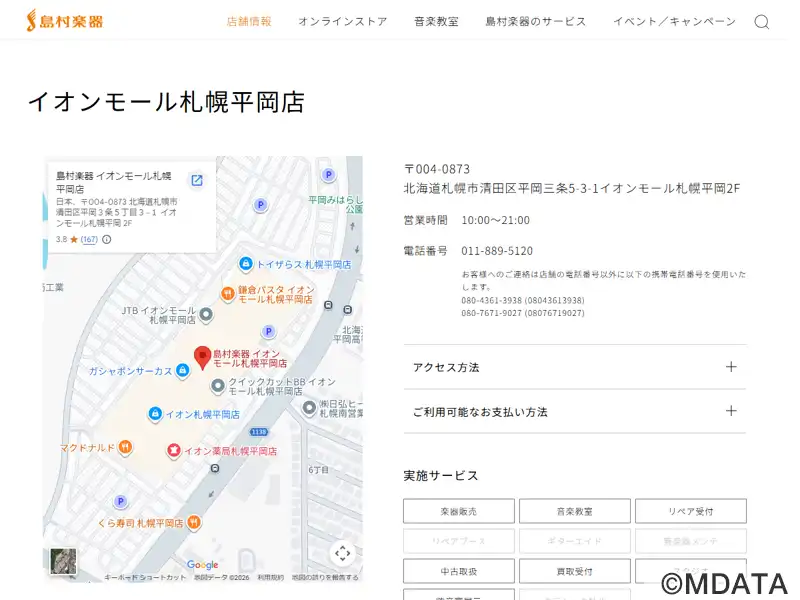This screenshot has height=600, width=800.
Task: Open map in new window icon
Action: 196,180
